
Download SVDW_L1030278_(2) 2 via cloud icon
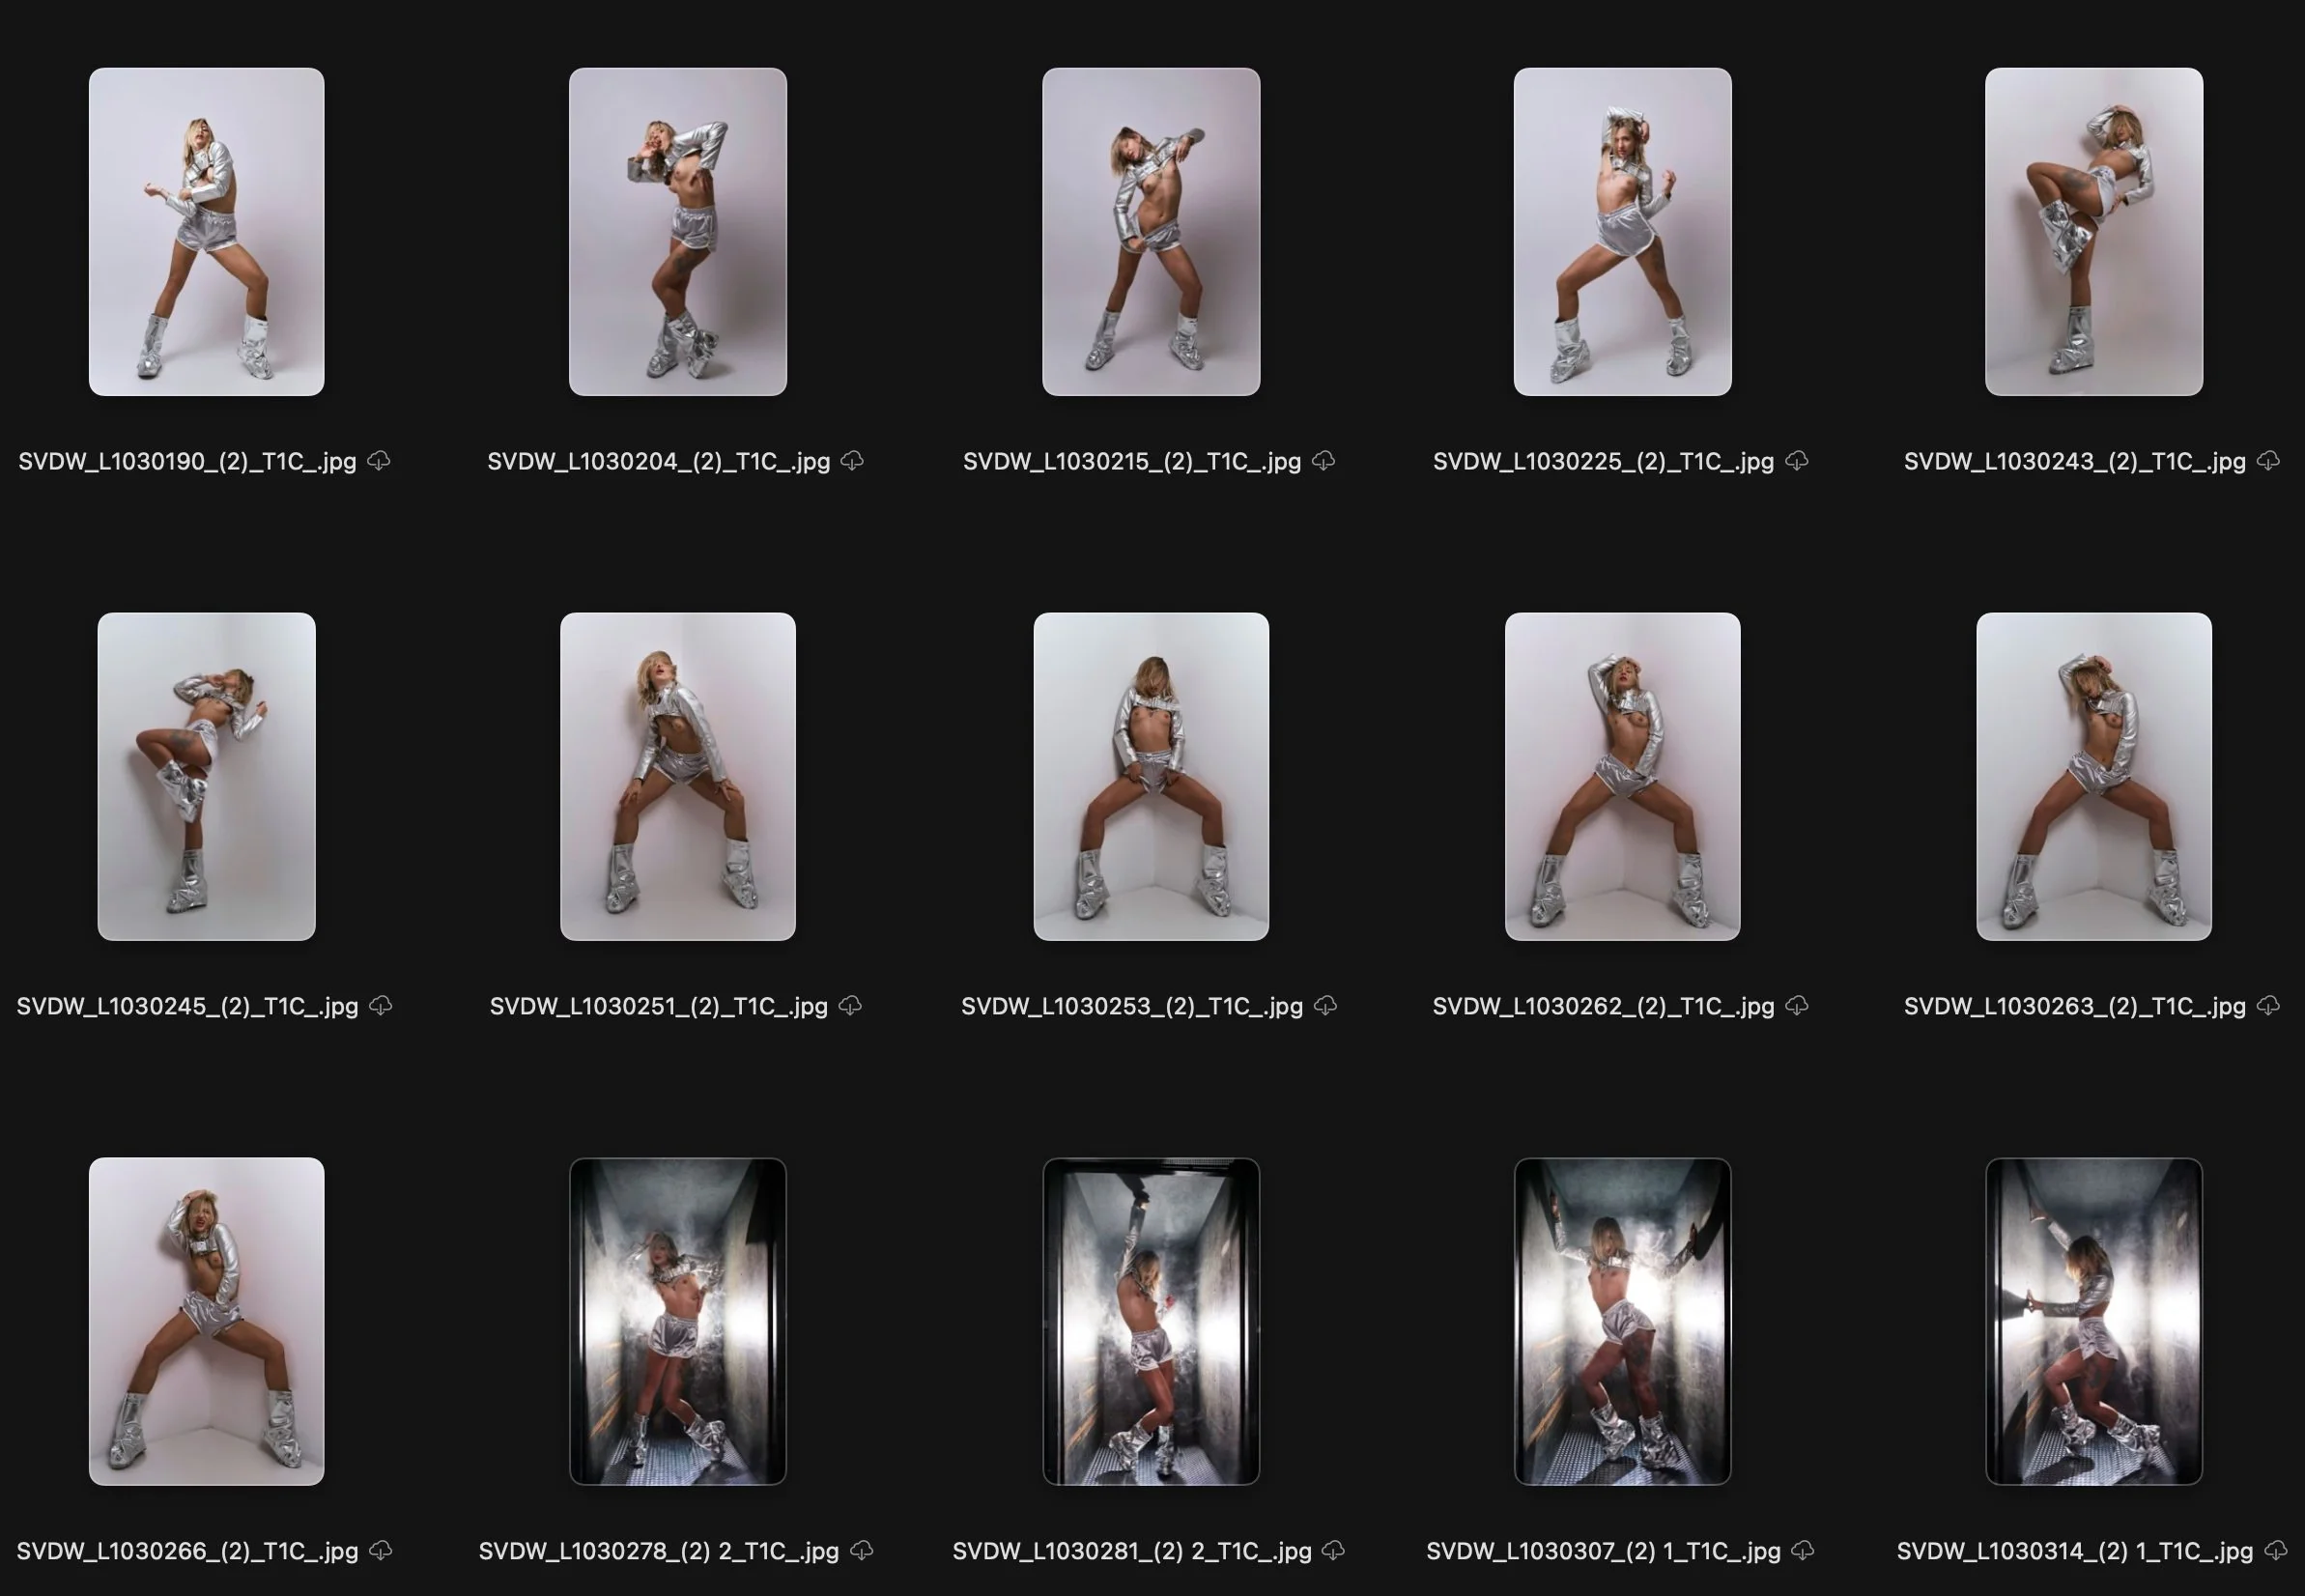coord(862,1550)
